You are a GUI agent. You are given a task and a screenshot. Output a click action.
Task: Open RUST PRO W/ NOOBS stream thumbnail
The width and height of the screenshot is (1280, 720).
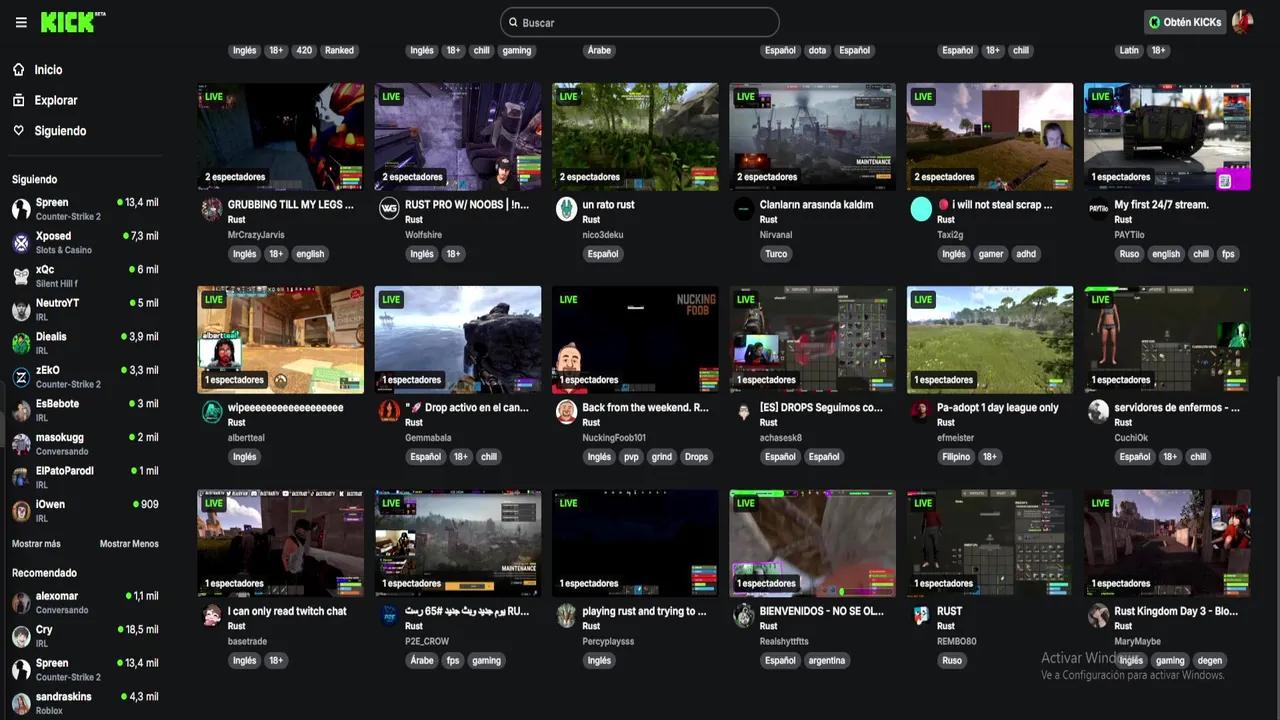[x=458, y=137]
